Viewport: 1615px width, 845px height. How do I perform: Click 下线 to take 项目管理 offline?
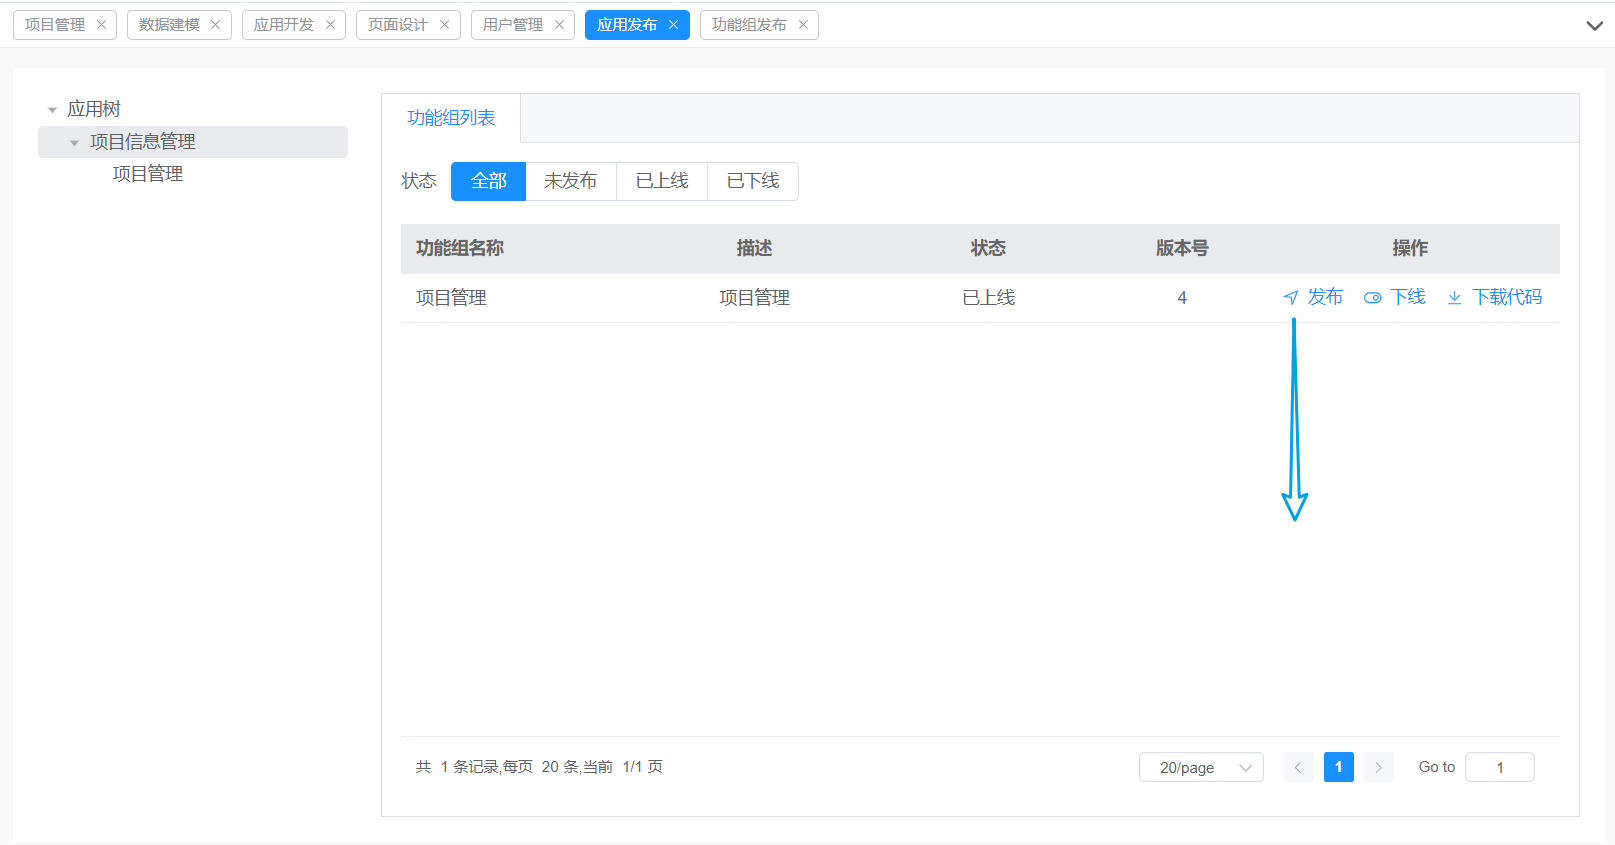[x=1396, y=297]
